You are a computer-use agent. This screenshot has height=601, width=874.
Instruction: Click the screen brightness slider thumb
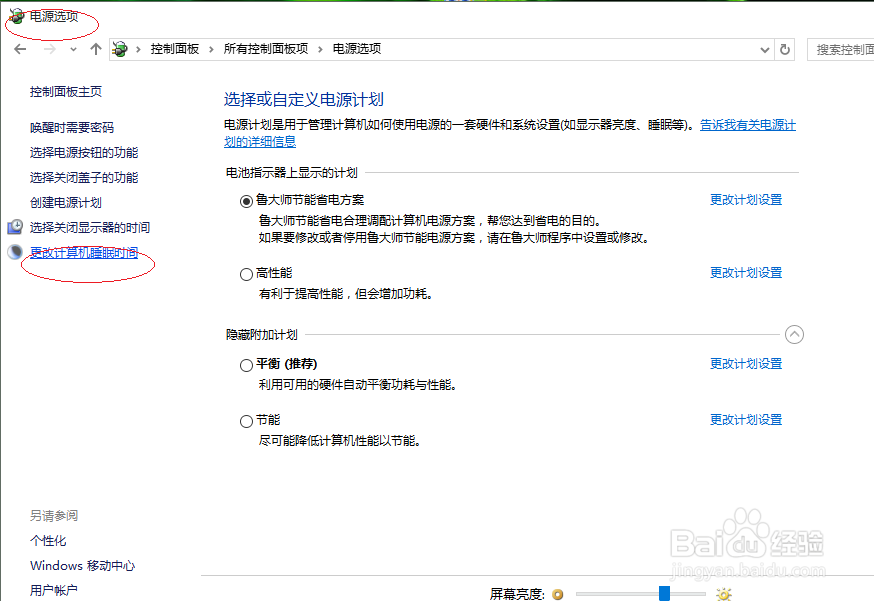point(664,593)
